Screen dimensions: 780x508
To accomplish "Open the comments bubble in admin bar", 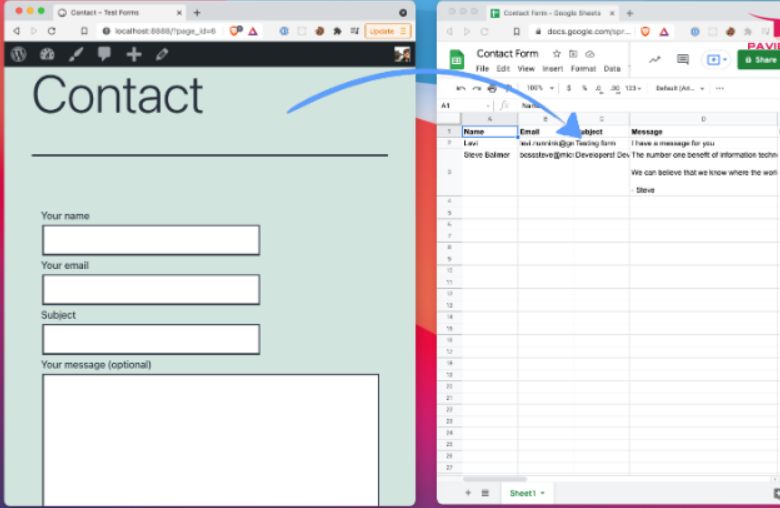I will (104, 55).
